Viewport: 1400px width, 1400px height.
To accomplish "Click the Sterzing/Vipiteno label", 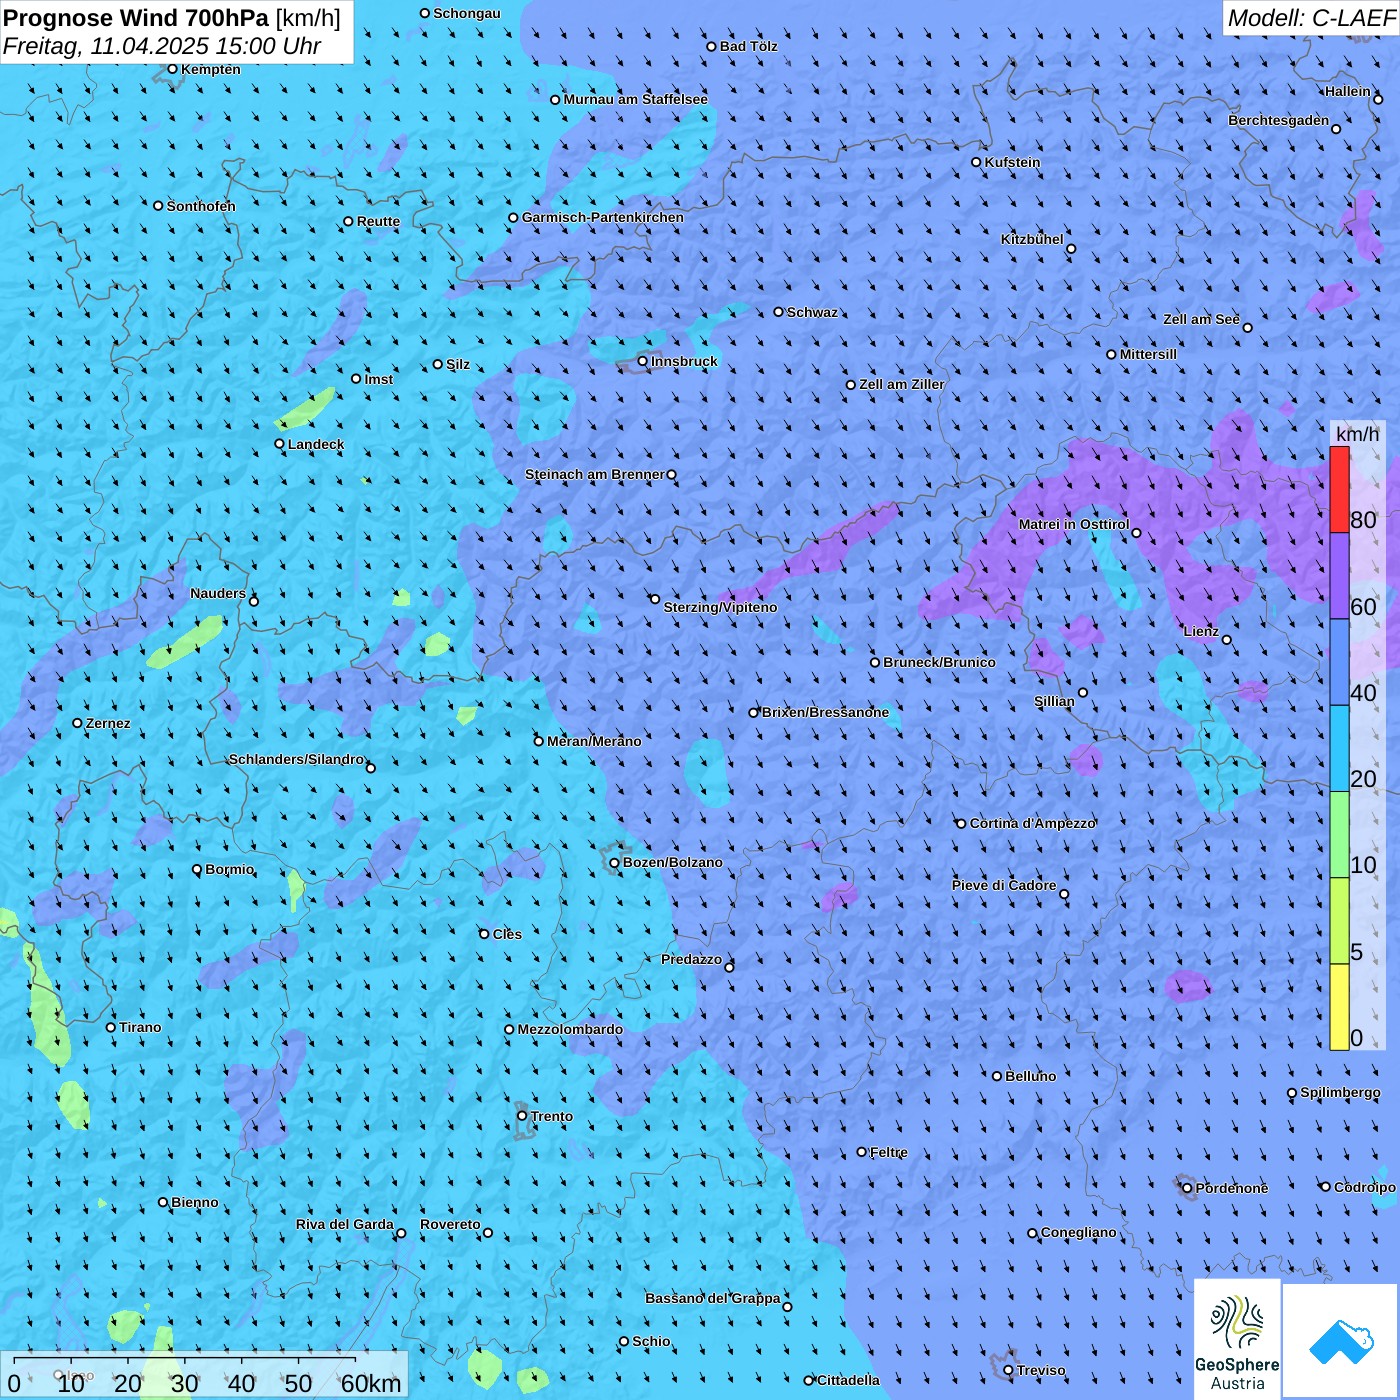I will point(720,607).
